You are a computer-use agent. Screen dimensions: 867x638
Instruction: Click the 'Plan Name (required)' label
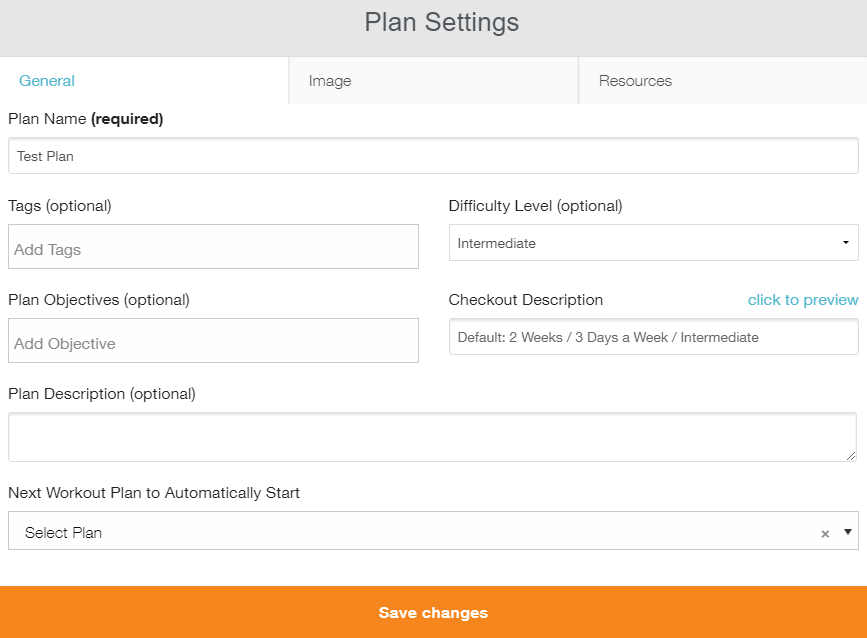click(85, 119)
